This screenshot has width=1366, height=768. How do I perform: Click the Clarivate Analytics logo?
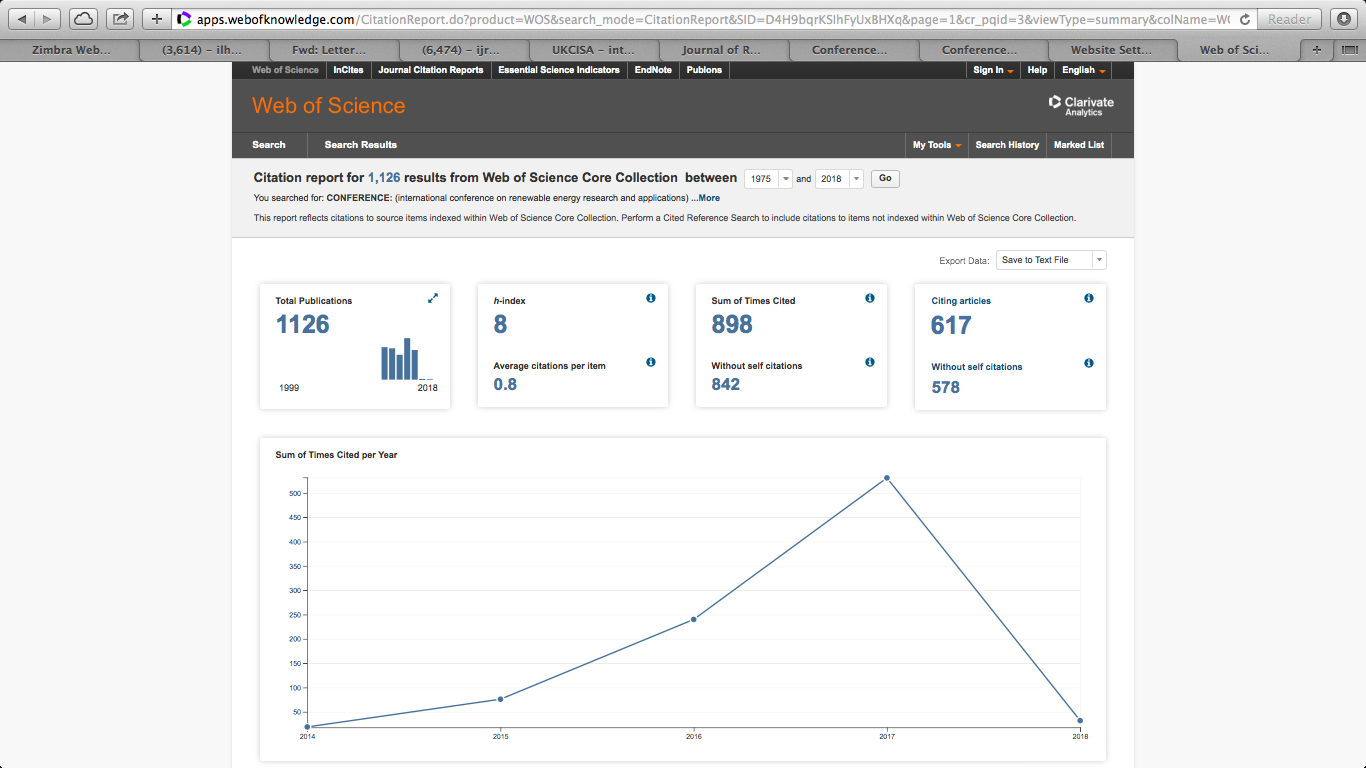(1081, 105)
